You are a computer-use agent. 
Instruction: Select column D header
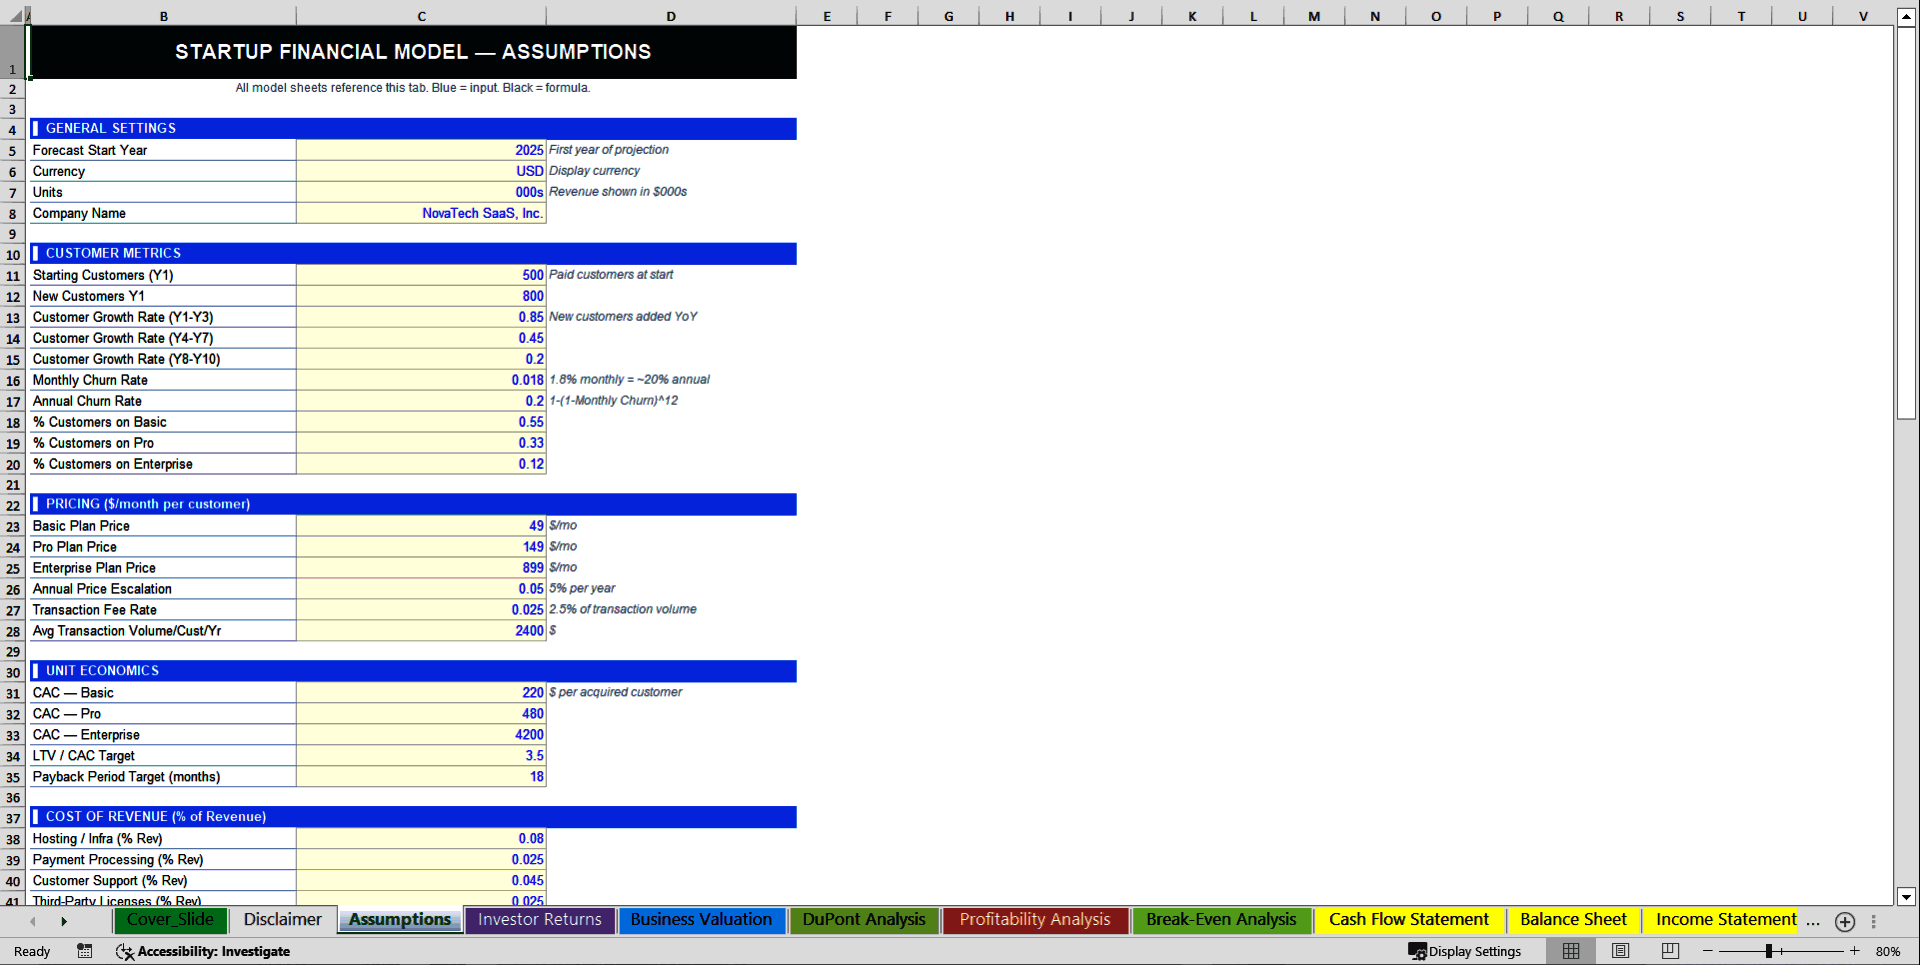670,16
